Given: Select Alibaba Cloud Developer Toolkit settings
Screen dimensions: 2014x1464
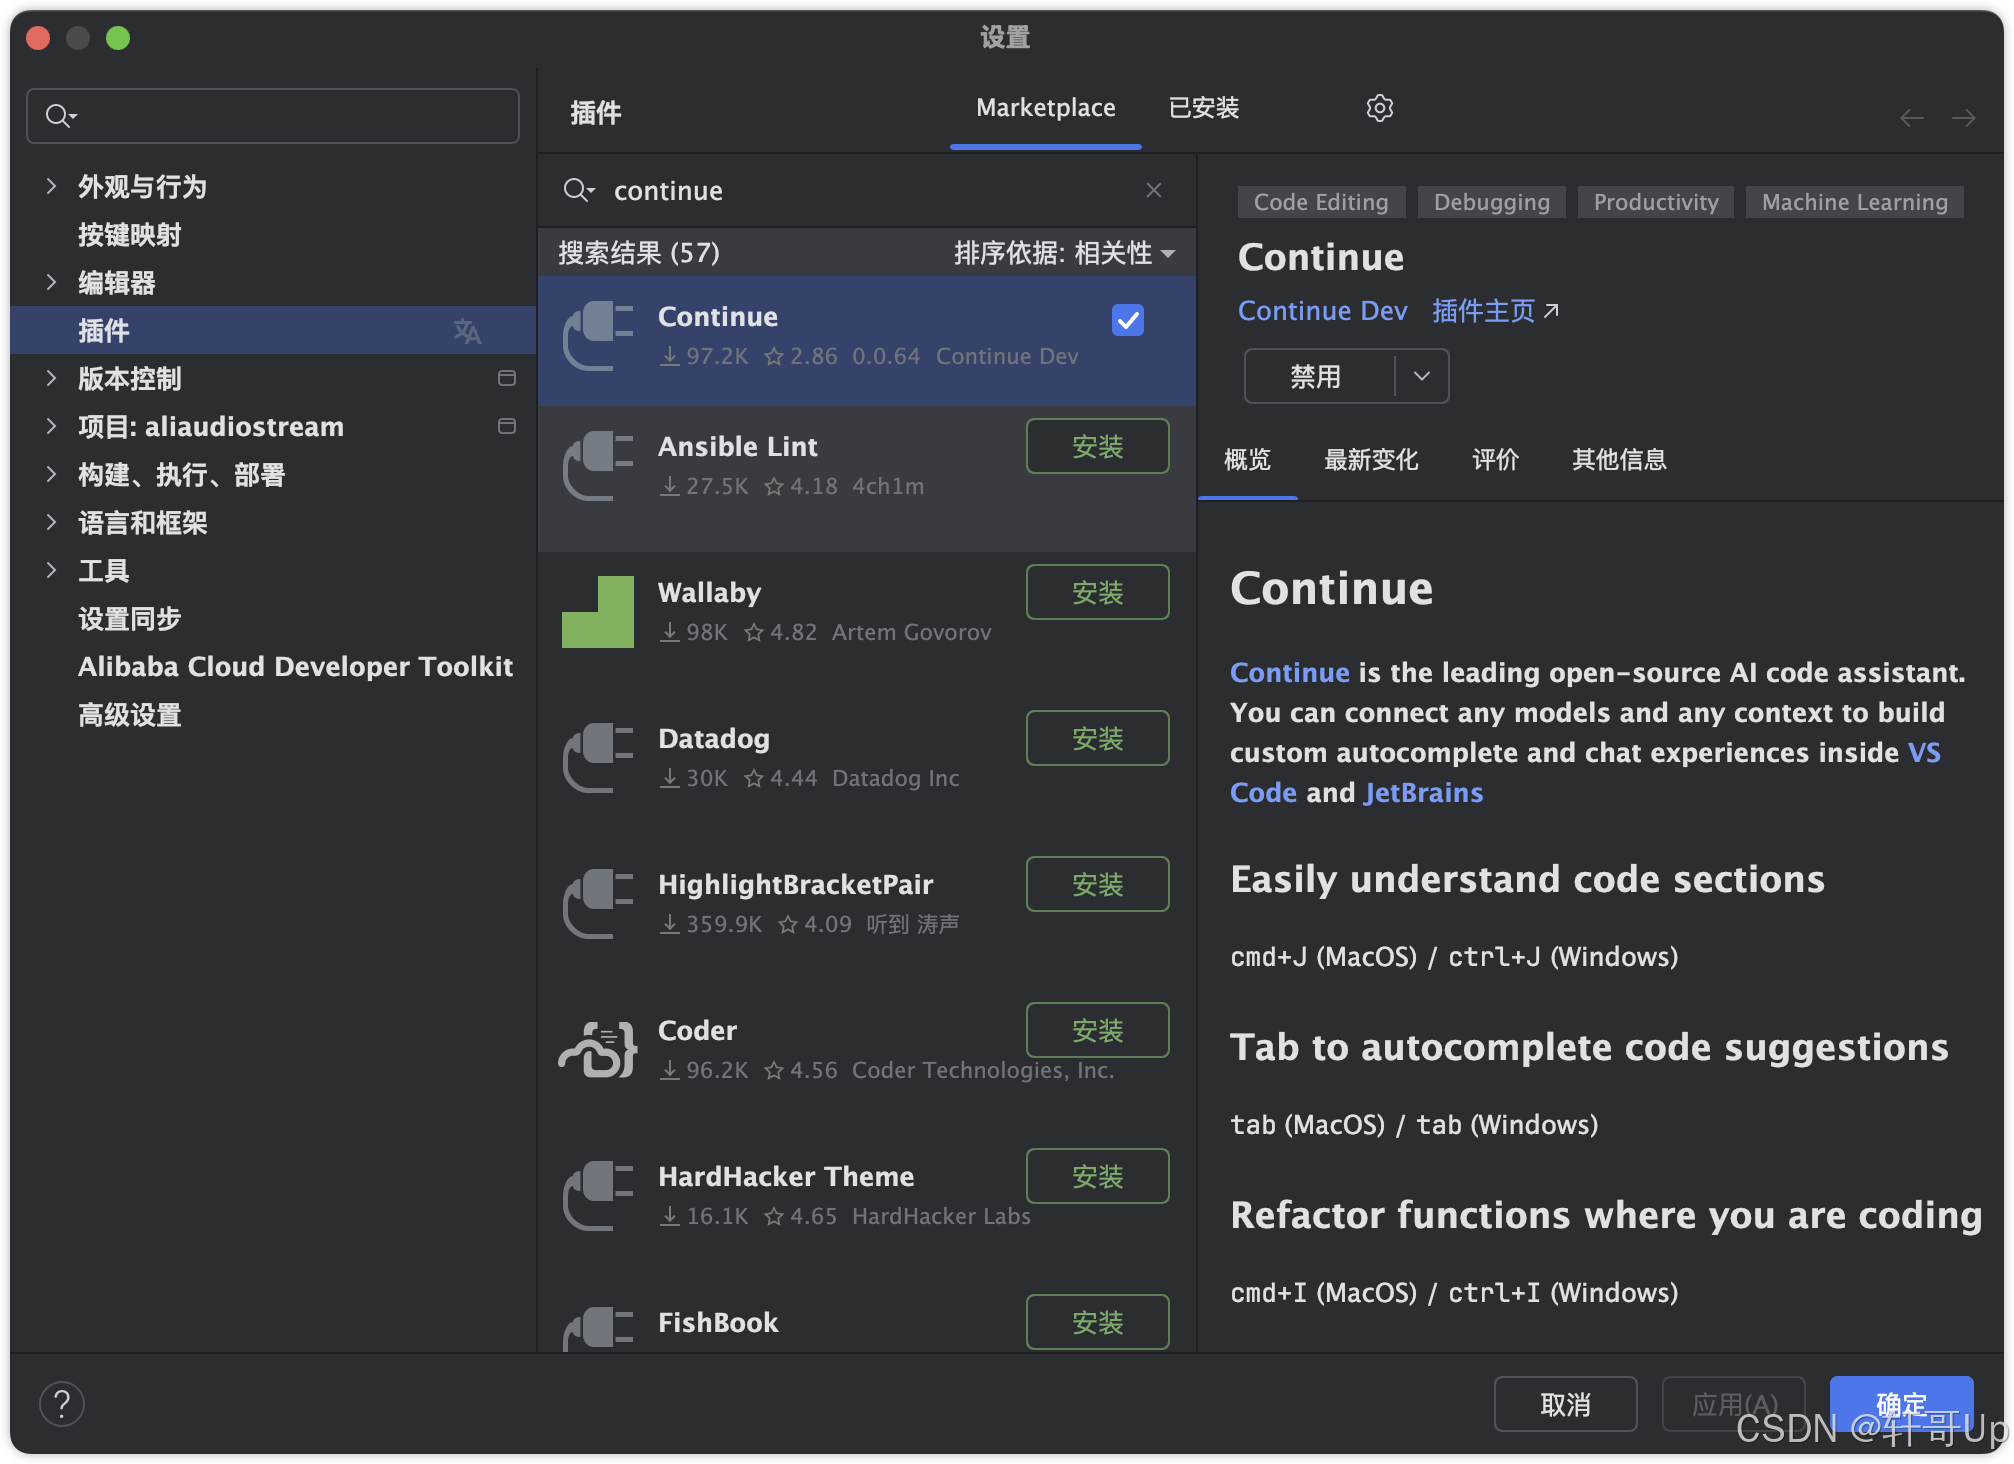Looking at the screenshot, I should 296,667.
